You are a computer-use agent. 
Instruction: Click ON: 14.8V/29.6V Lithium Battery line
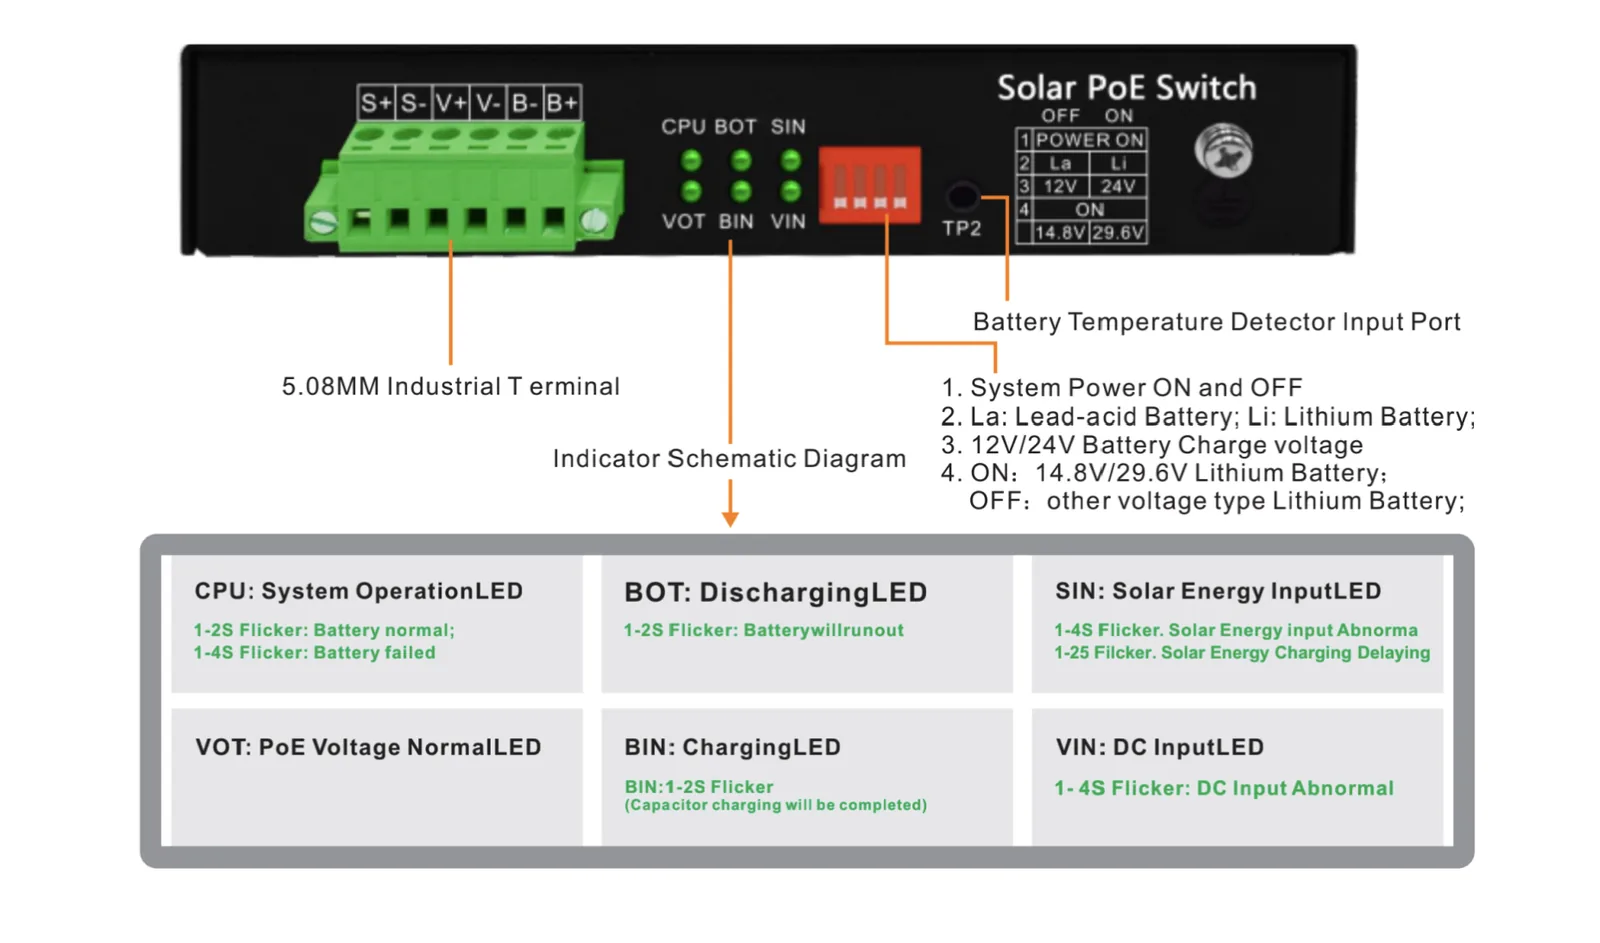click(1163, 472)
